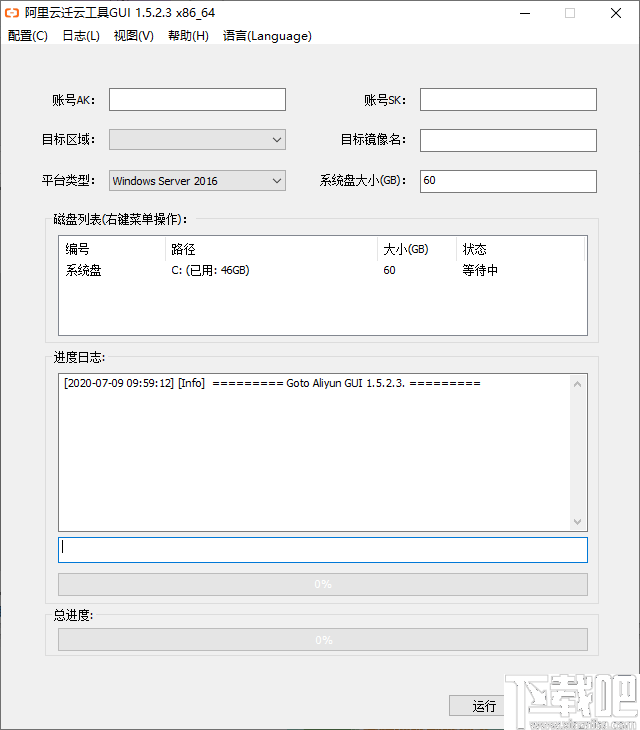Click the 60 size cell in disk list

[390, 270]
